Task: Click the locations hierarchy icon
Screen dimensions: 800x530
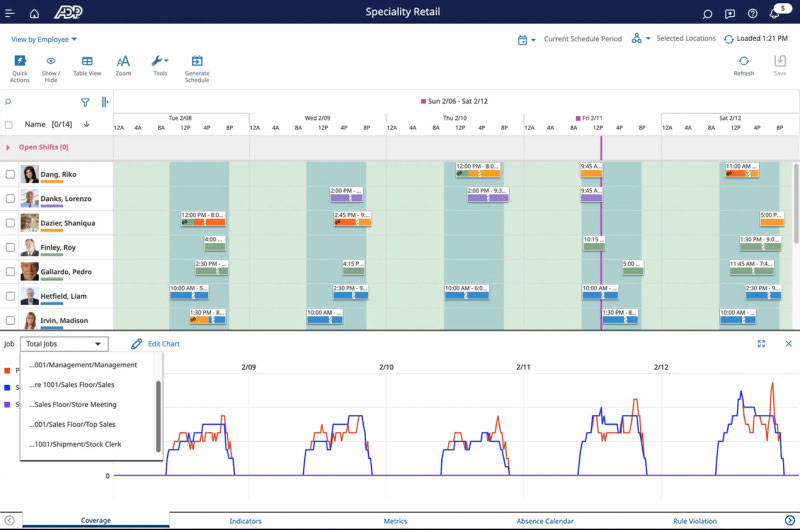Action: click(x=636, y=38)
